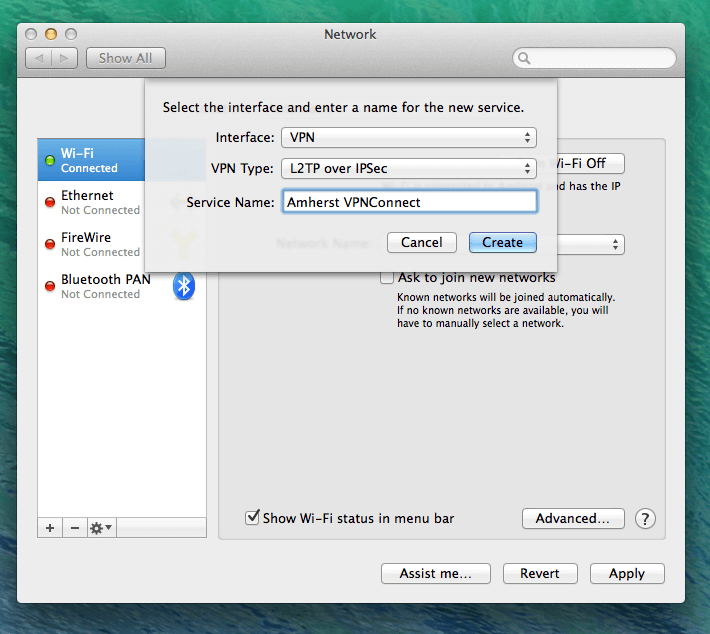The height and width of the screenshot is (634, 710).
Task: Click Cancel in the new service sheet
Action: (422, 242)
